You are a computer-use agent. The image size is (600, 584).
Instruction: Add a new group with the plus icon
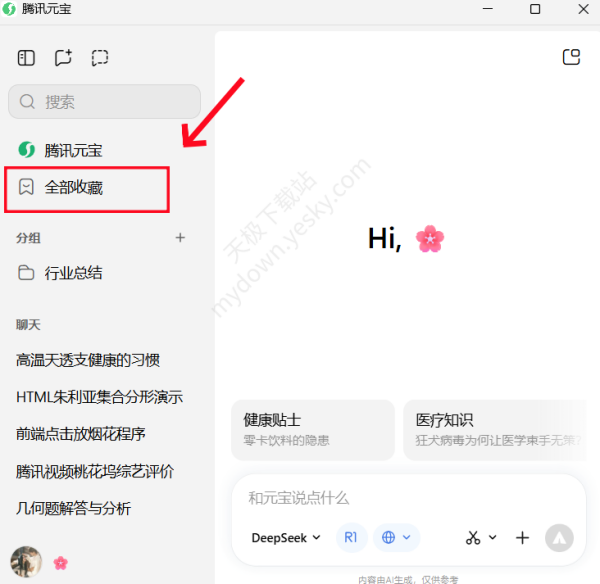pos(180,238)
